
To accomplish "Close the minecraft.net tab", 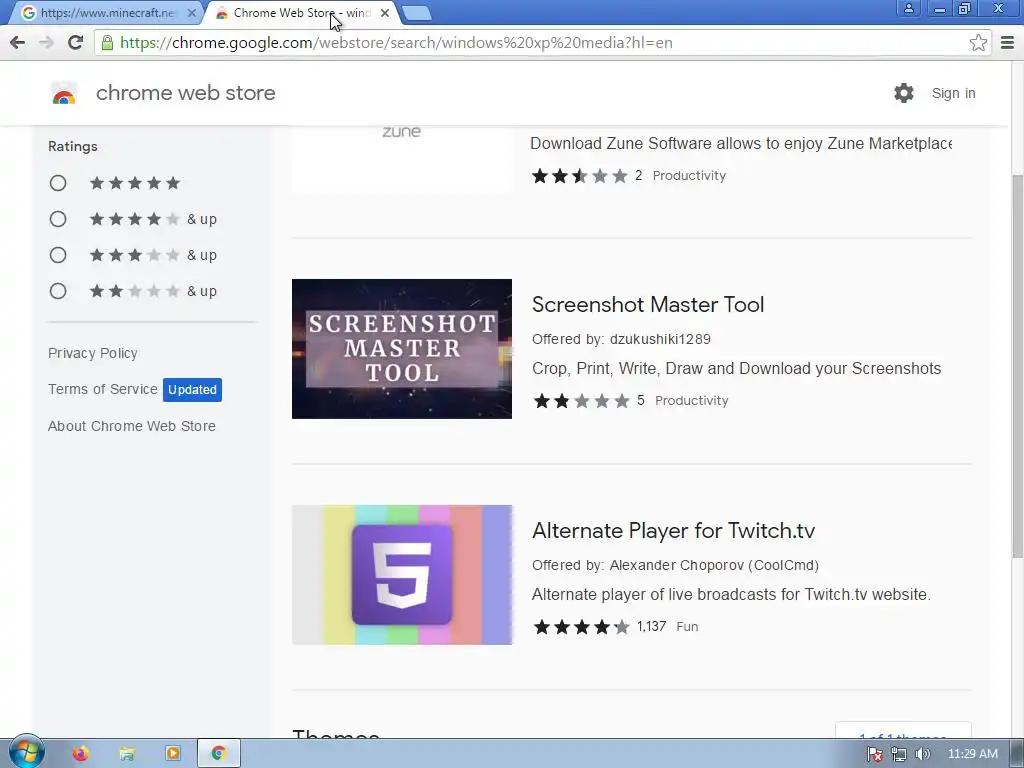I will click(191, 12).
